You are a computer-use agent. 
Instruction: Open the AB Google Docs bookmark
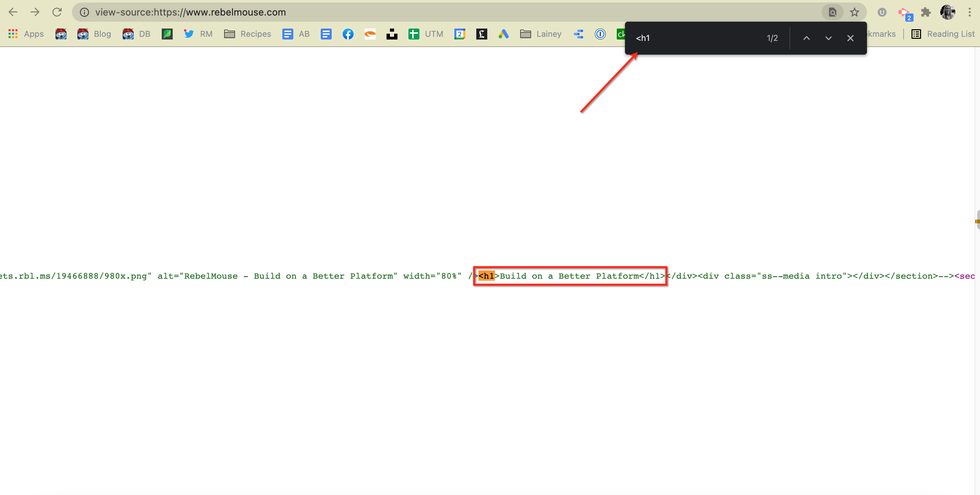[296, 34]
